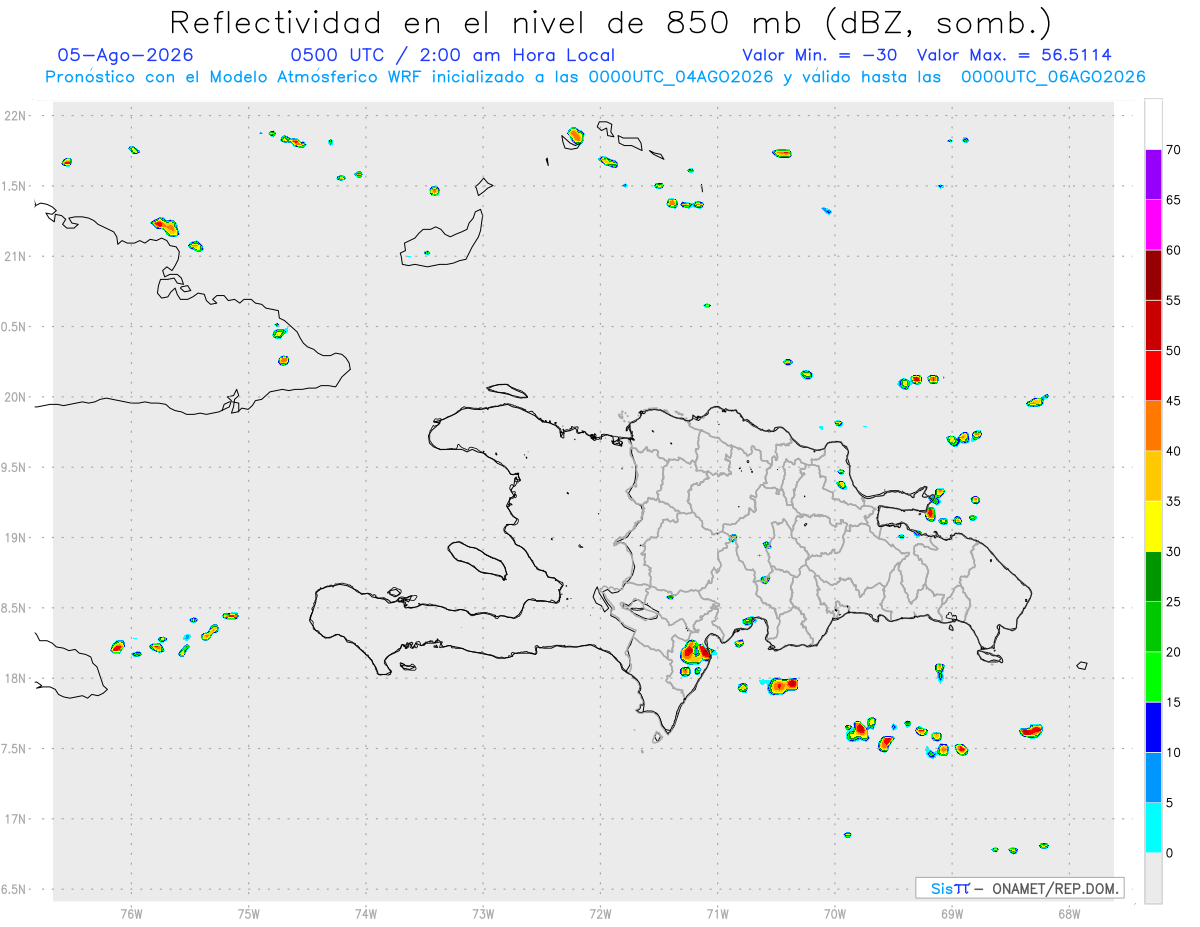Screen dimensions: 1200x927
Task: Click the colorbar scale label '10'
Action: pos(1174,753)
